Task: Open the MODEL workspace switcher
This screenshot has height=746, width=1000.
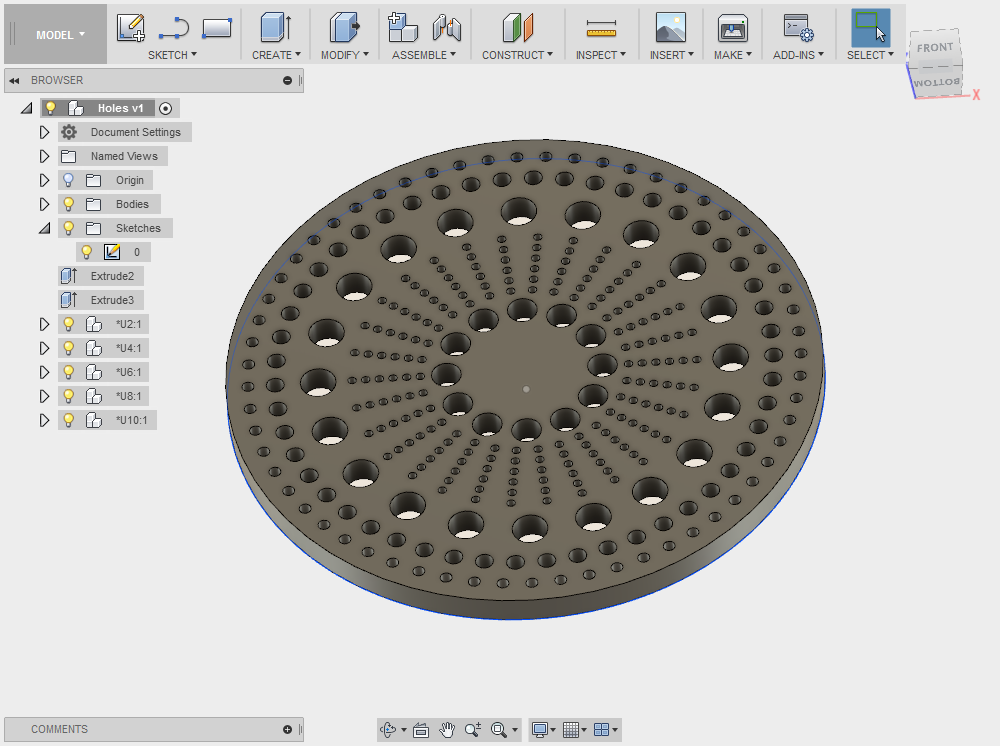Action: [55, 33]
